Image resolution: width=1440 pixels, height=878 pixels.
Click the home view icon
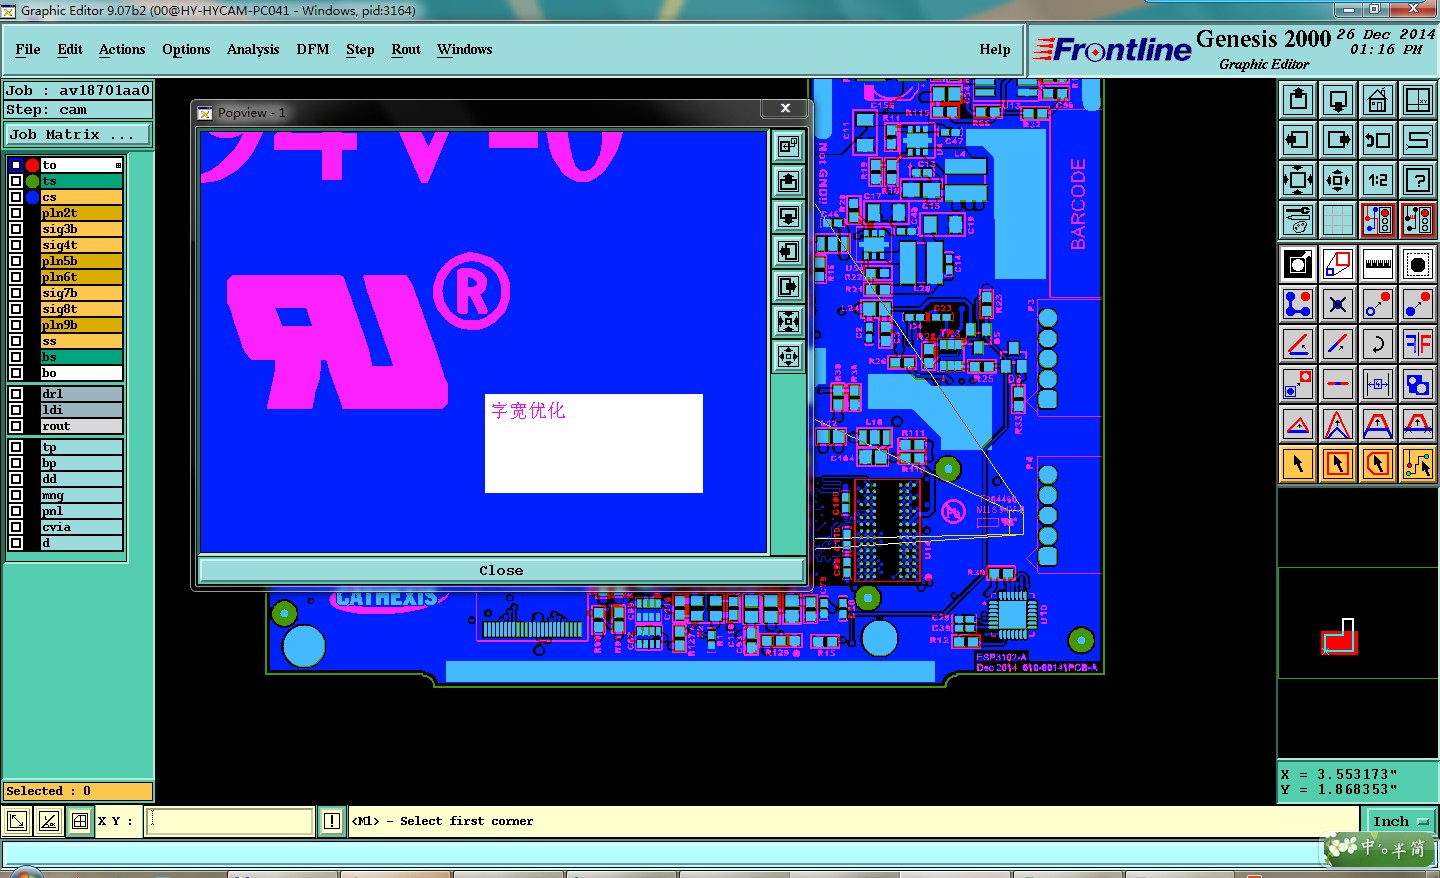(1378, 100)
